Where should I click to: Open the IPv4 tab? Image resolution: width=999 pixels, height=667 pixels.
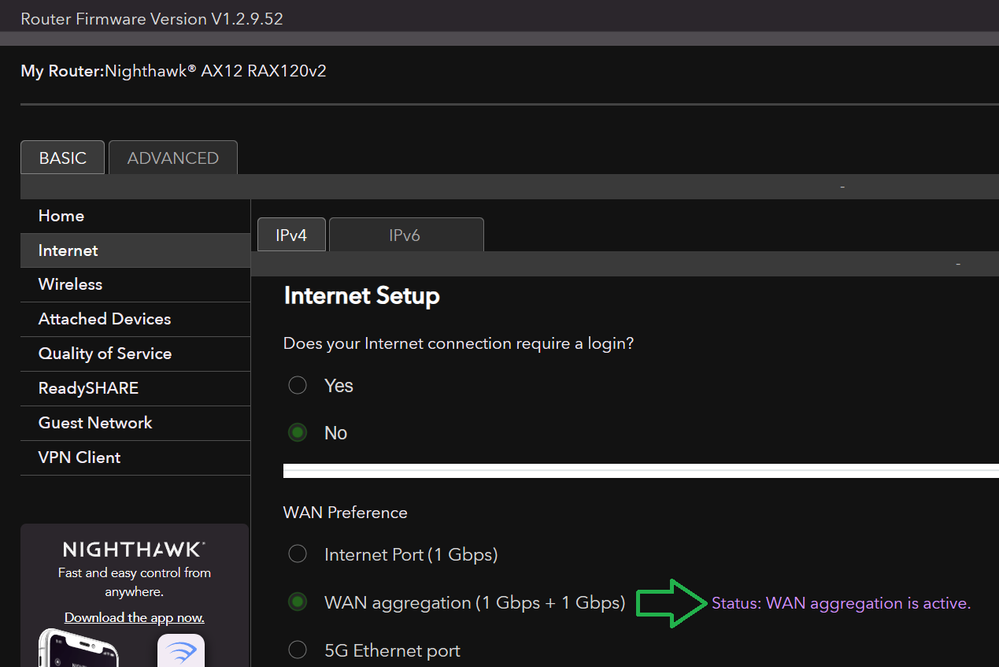click(291, 234)
